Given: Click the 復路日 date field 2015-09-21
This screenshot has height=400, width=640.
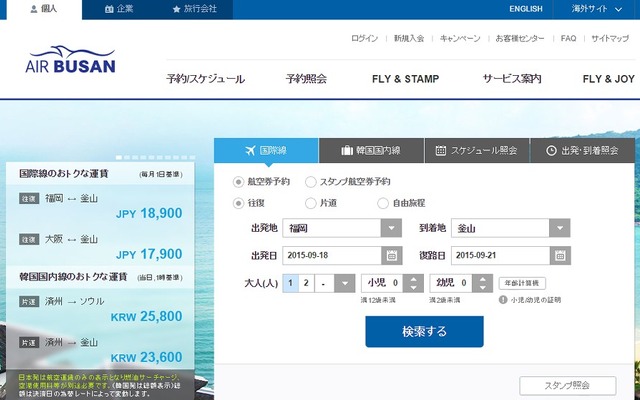Looking at the screenshot, I should coord(500,256).
